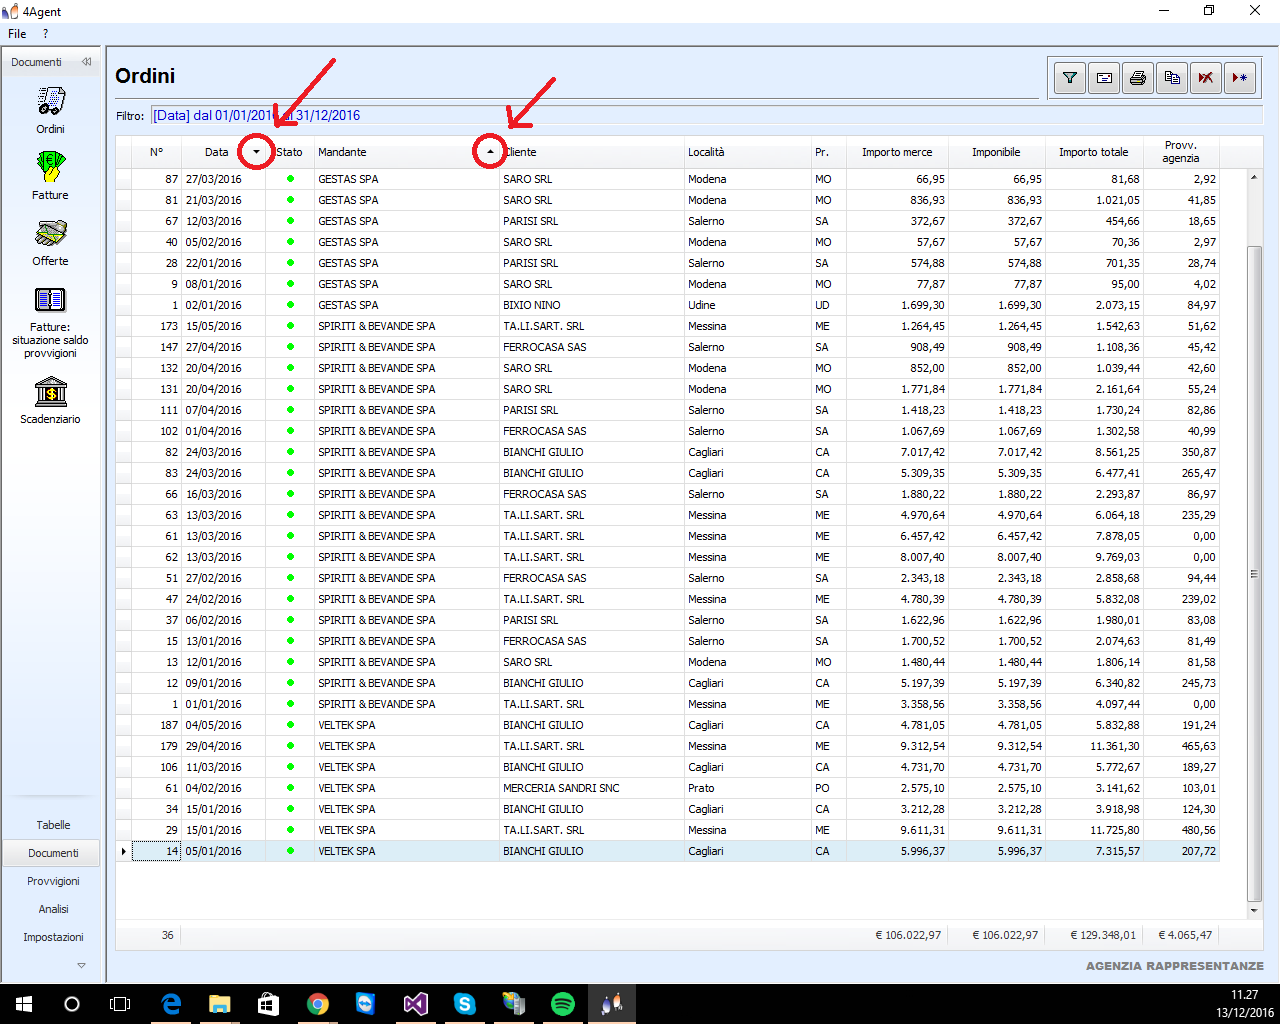Select order 173 dated 15/05/2016
Screen dimensions: 1280x1024
(667, 326)
